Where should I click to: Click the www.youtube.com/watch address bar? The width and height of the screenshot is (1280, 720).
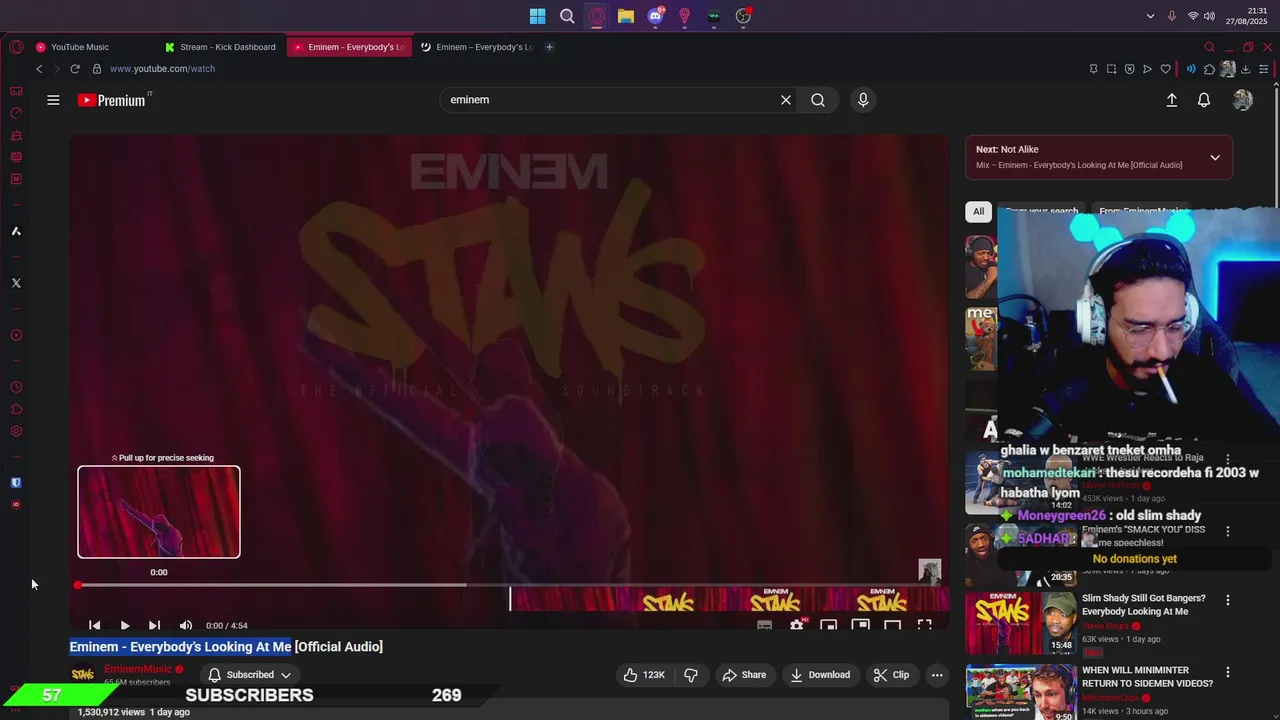click(162, 69)
